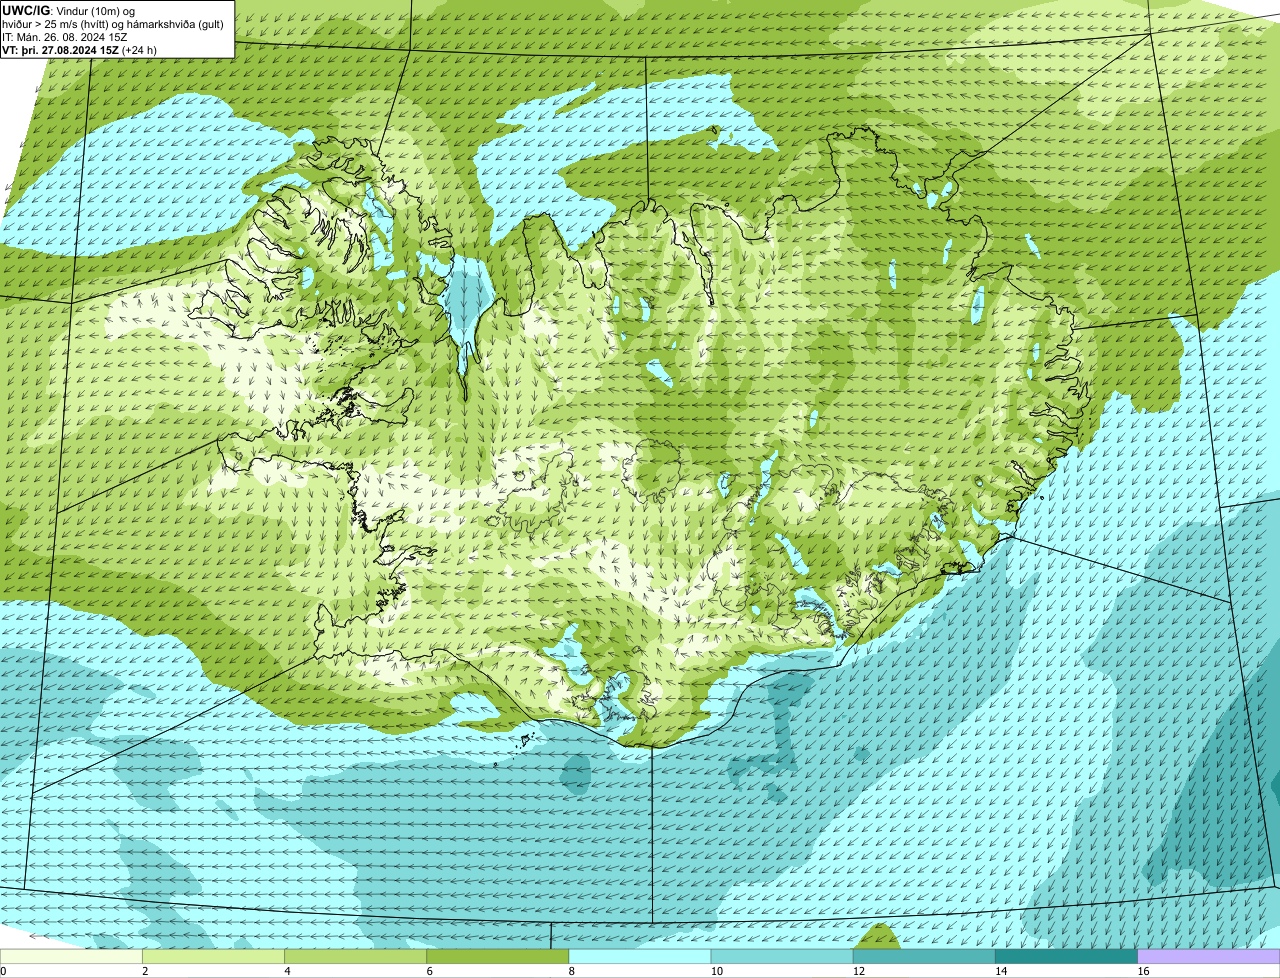This screenshot has width=1280, height=978.
Task: Click the pale yellow 0–2 m/s legend swatch
Action: pyautogui.click(x=71, y=956)
